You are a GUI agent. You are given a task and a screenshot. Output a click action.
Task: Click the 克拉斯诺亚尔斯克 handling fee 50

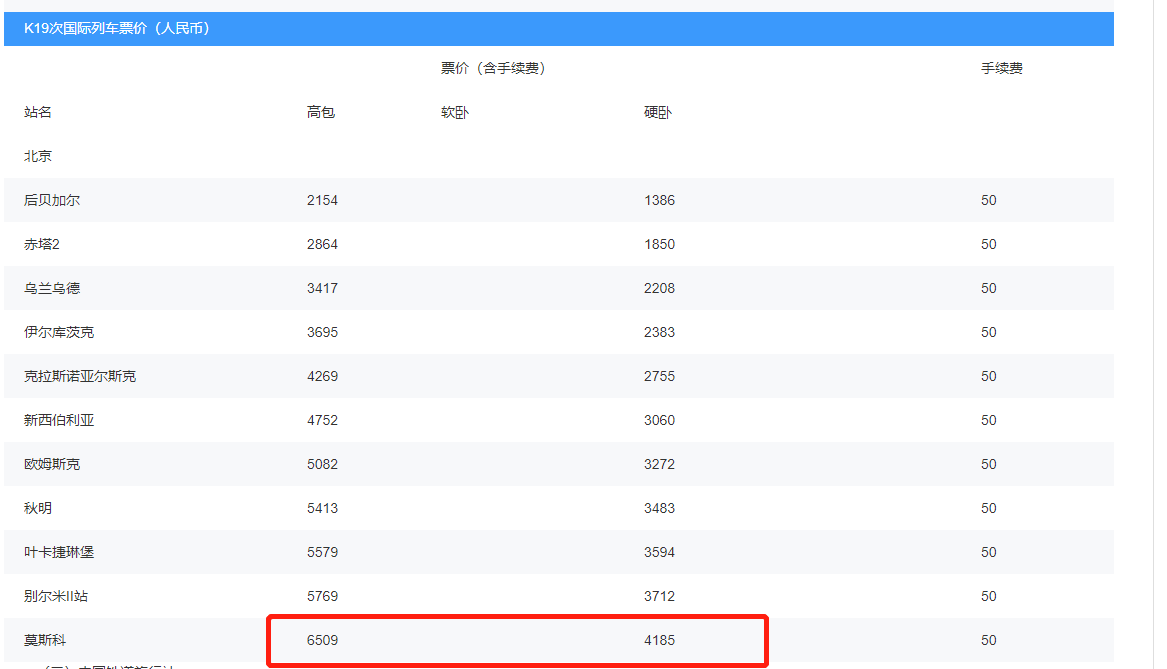(x=988, y=376)
